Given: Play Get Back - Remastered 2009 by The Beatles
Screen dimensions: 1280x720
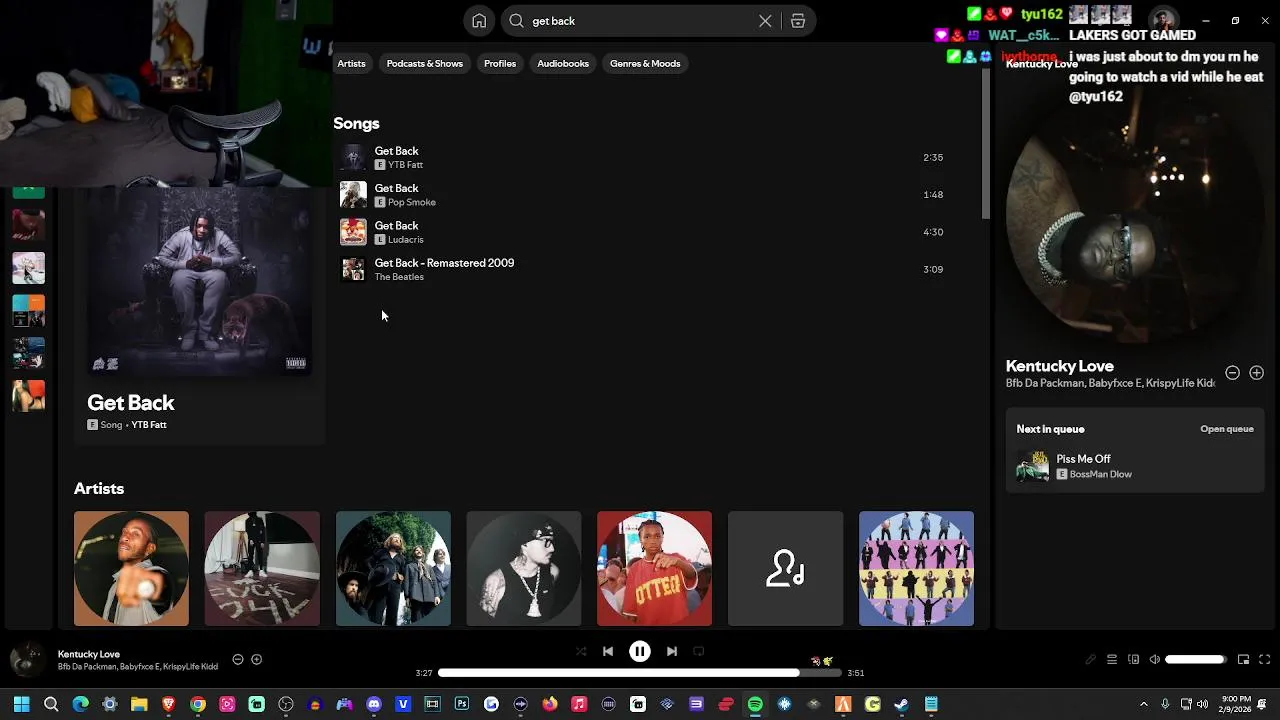Looking at the screenshot, I should [641, 269].
